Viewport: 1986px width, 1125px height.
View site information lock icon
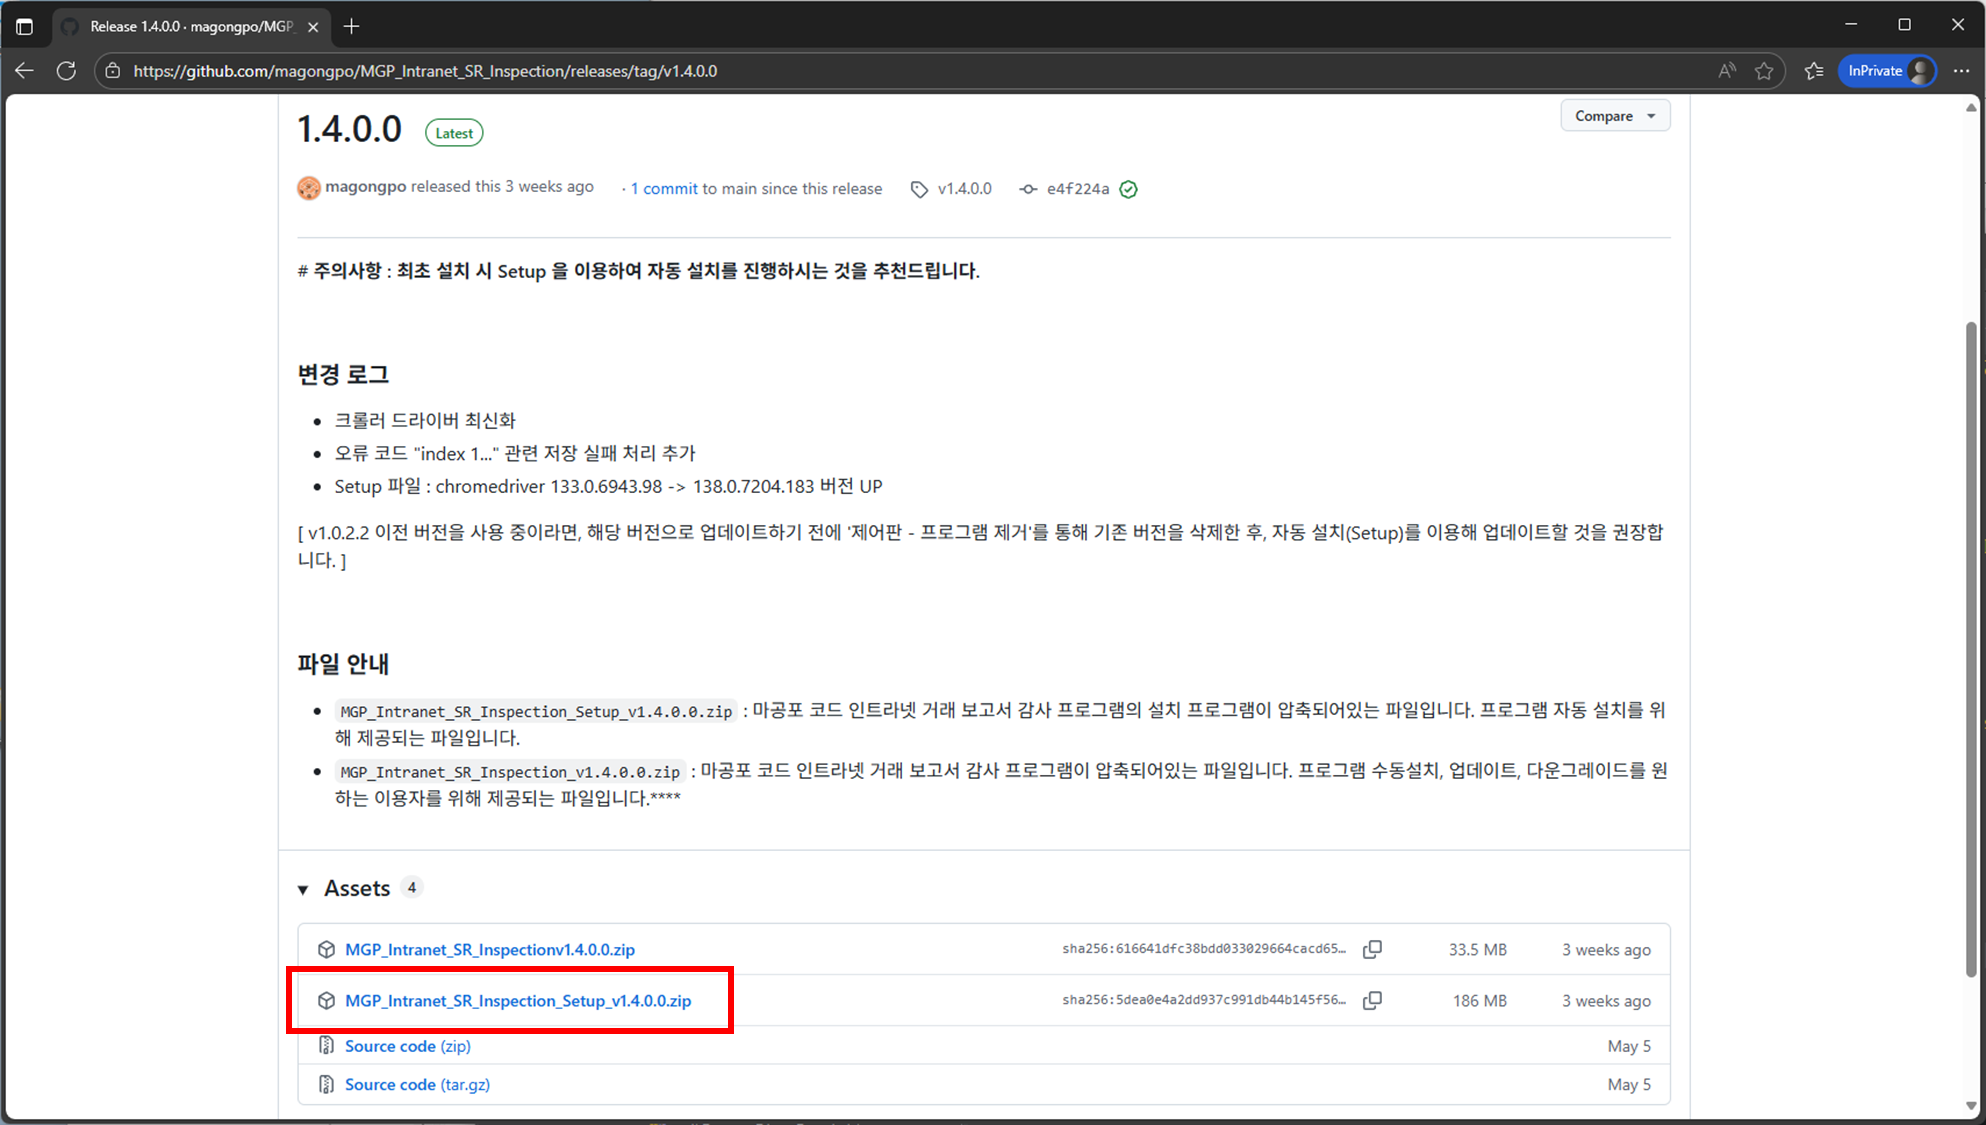pyautogui.click(x=113, y=71)
